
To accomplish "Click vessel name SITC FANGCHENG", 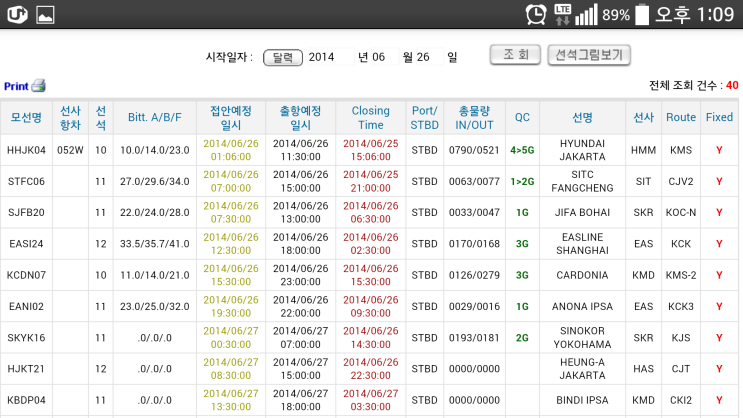I will (582, 181).
